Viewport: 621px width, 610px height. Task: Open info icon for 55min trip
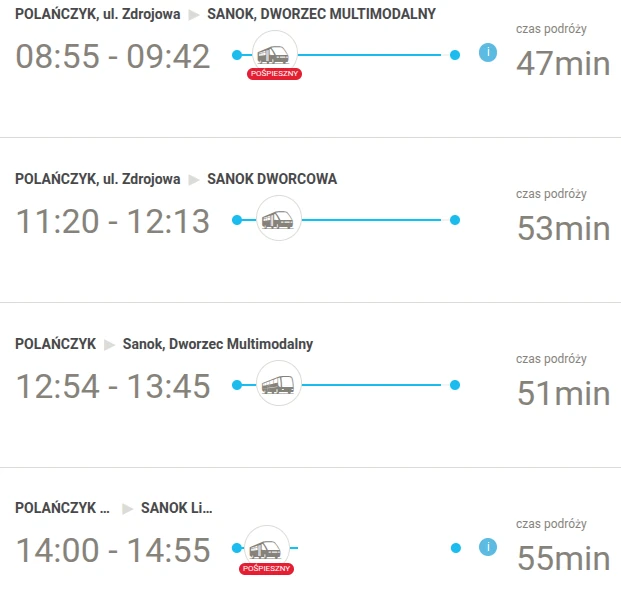[x=488, y=547]
